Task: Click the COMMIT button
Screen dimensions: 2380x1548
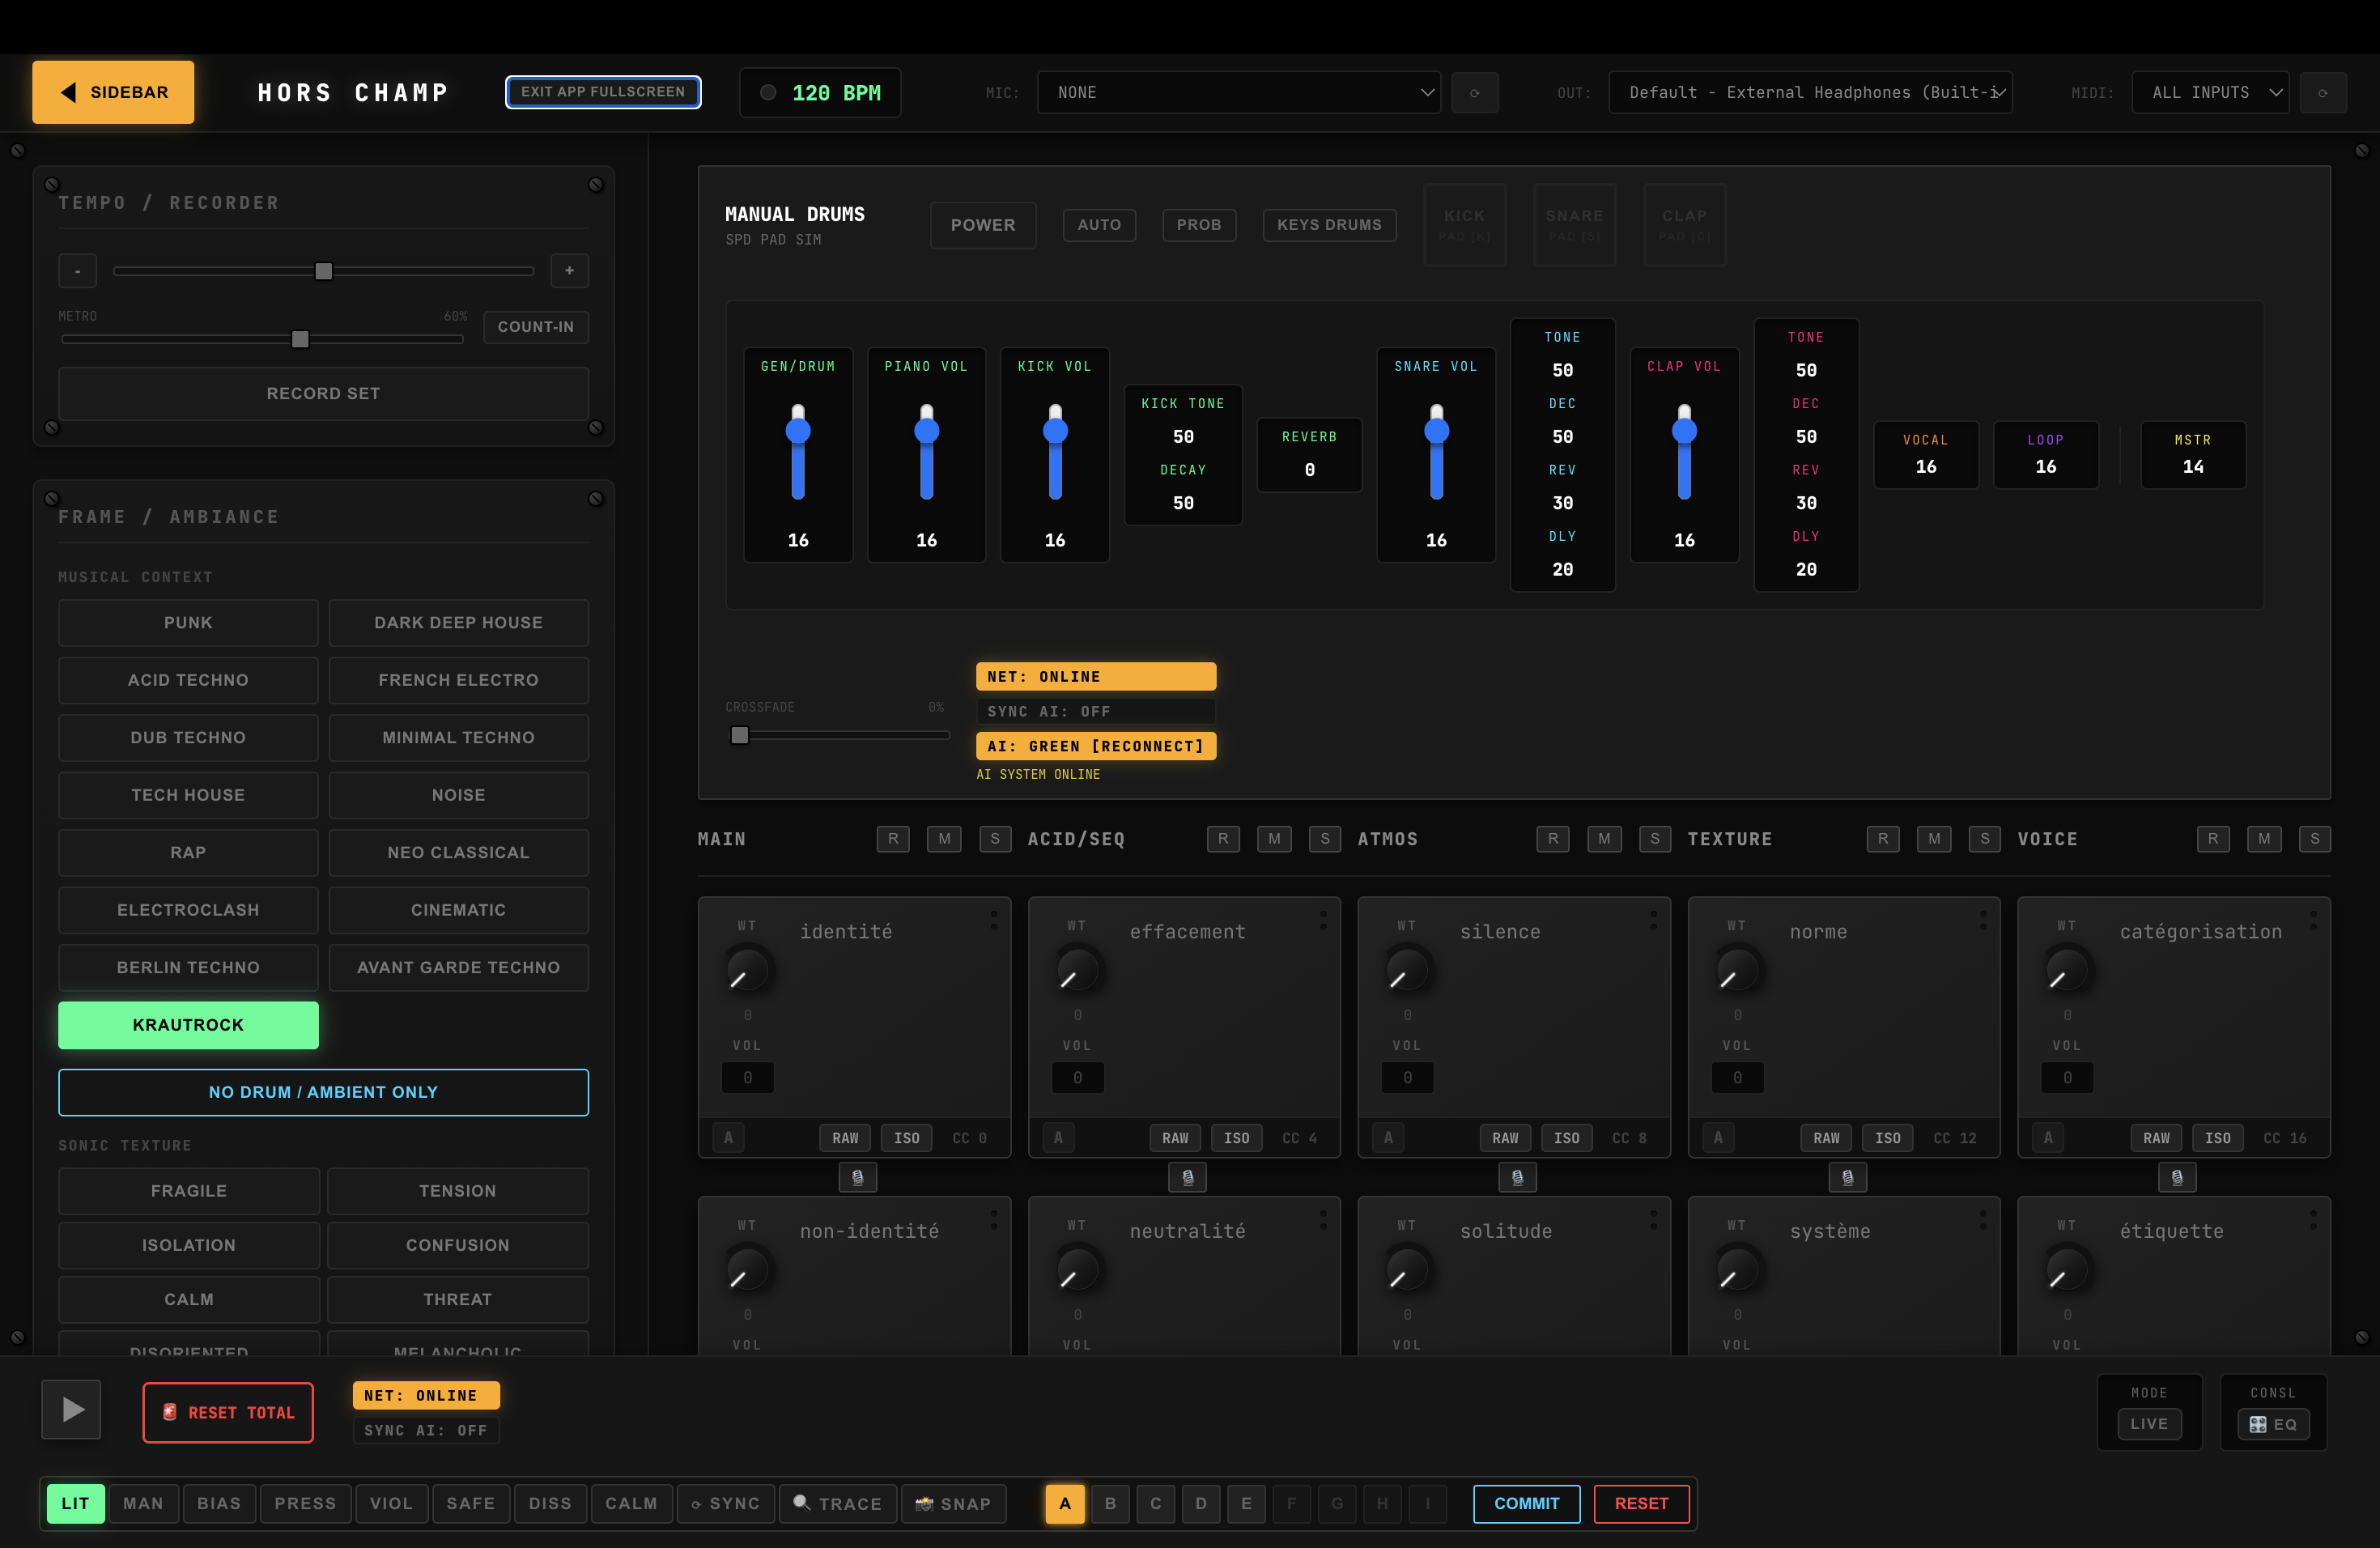Action: pos(1526,1503)
